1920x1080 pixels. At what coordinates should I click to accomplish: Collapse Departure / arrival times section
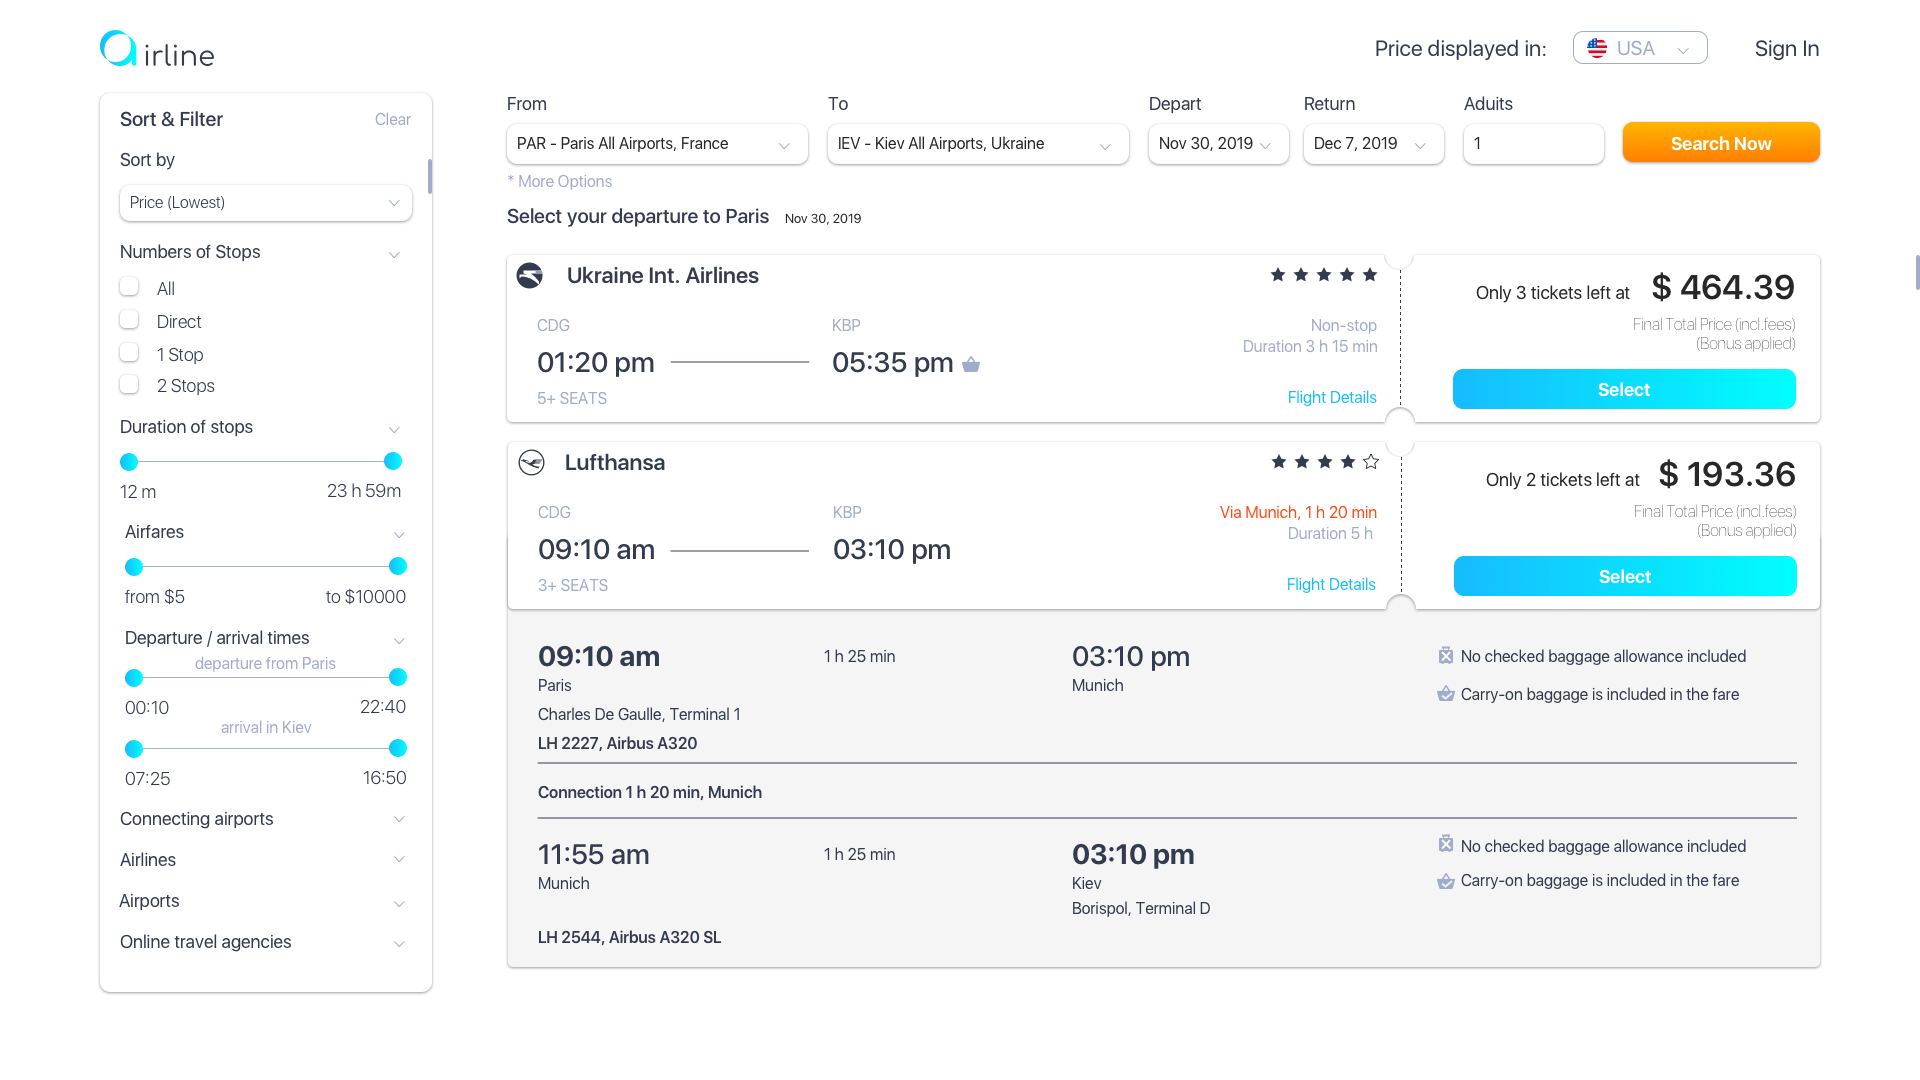(399, 640)
